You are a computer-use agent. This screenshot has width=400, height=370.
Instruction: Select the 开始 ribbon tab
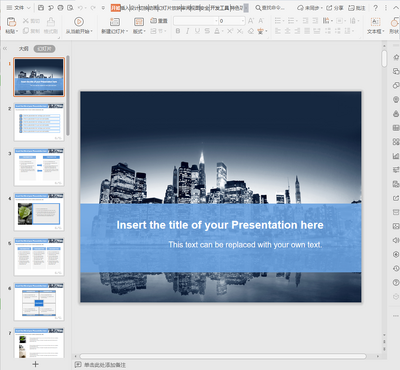point(115,8)
